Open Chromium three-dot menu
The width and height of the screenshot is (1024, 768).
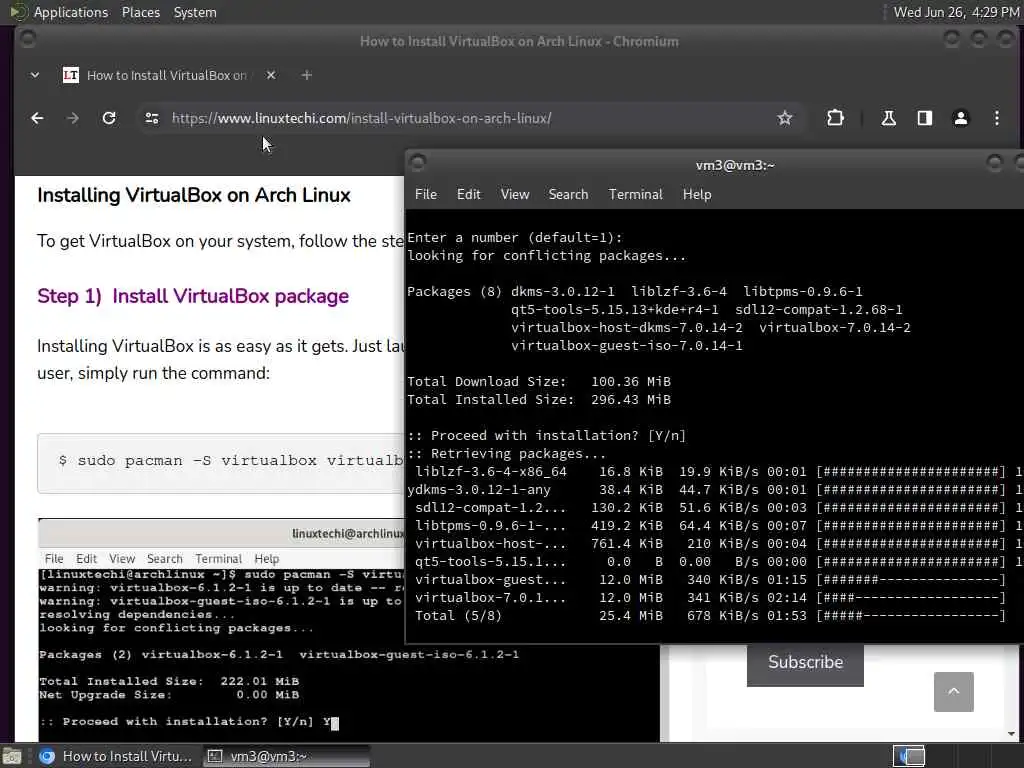(x=997, y=118)
